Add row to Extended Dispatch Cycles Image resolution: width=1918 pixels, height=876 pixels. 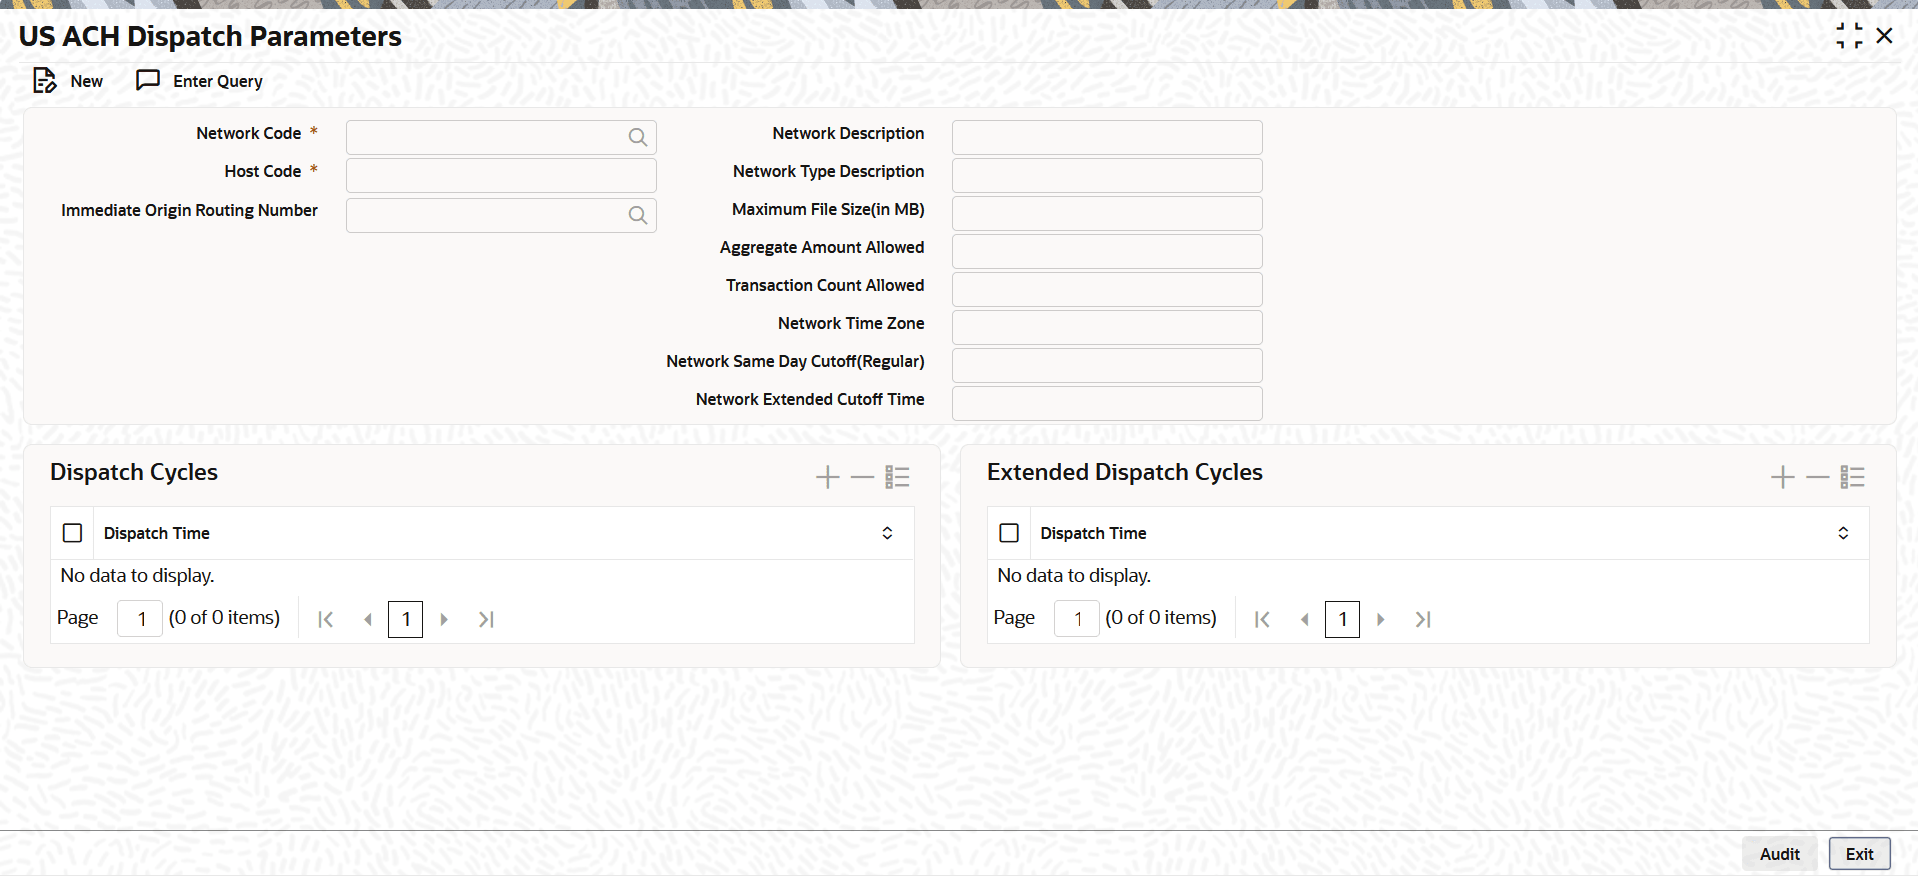[x=1782, y=477]
